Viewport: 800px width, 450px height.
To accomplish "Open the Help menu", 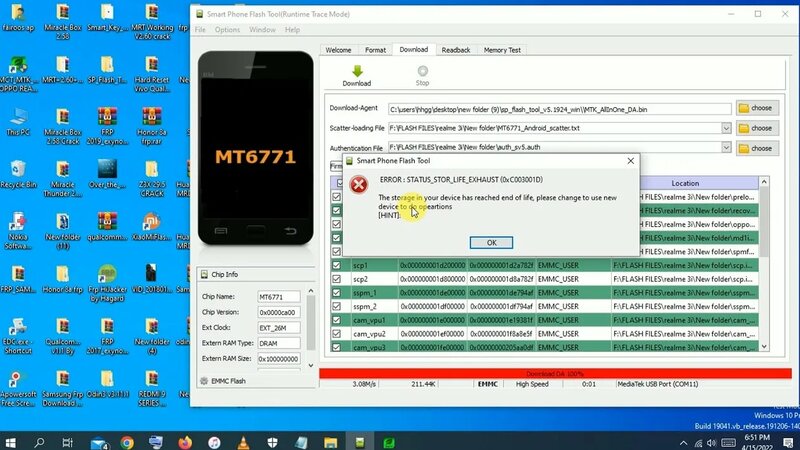I will (292, 30).
